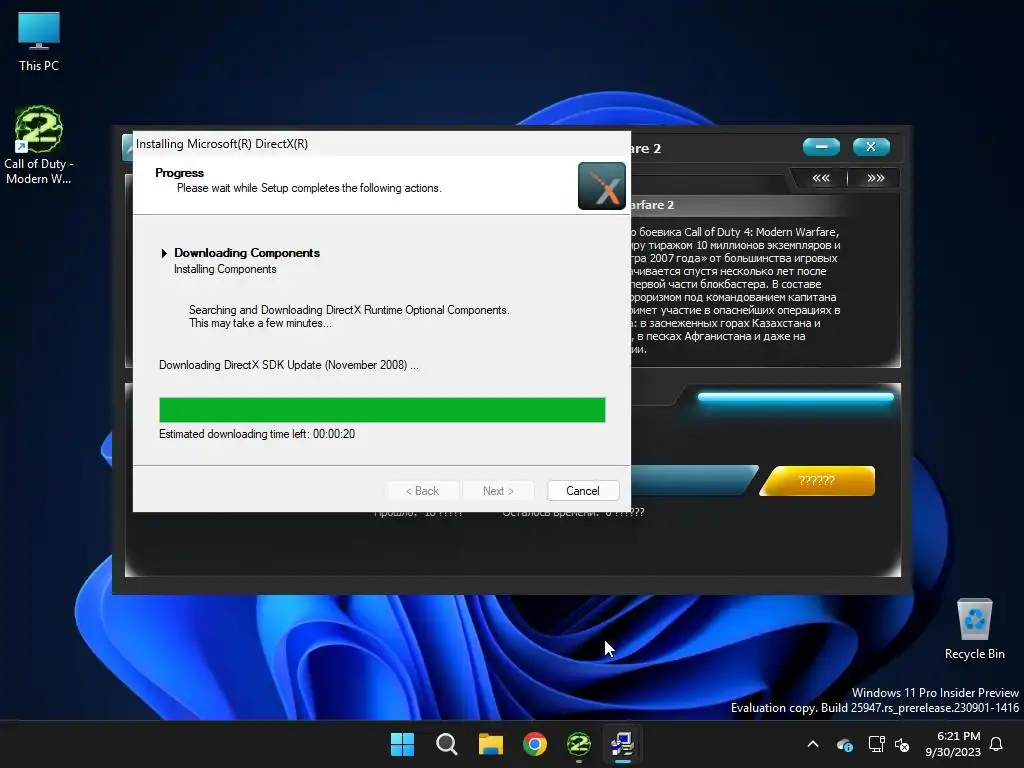Close the Modern Warfare 2 installer window
Viewport: 1024px width, 768px height.
click(x=871, y=147)
